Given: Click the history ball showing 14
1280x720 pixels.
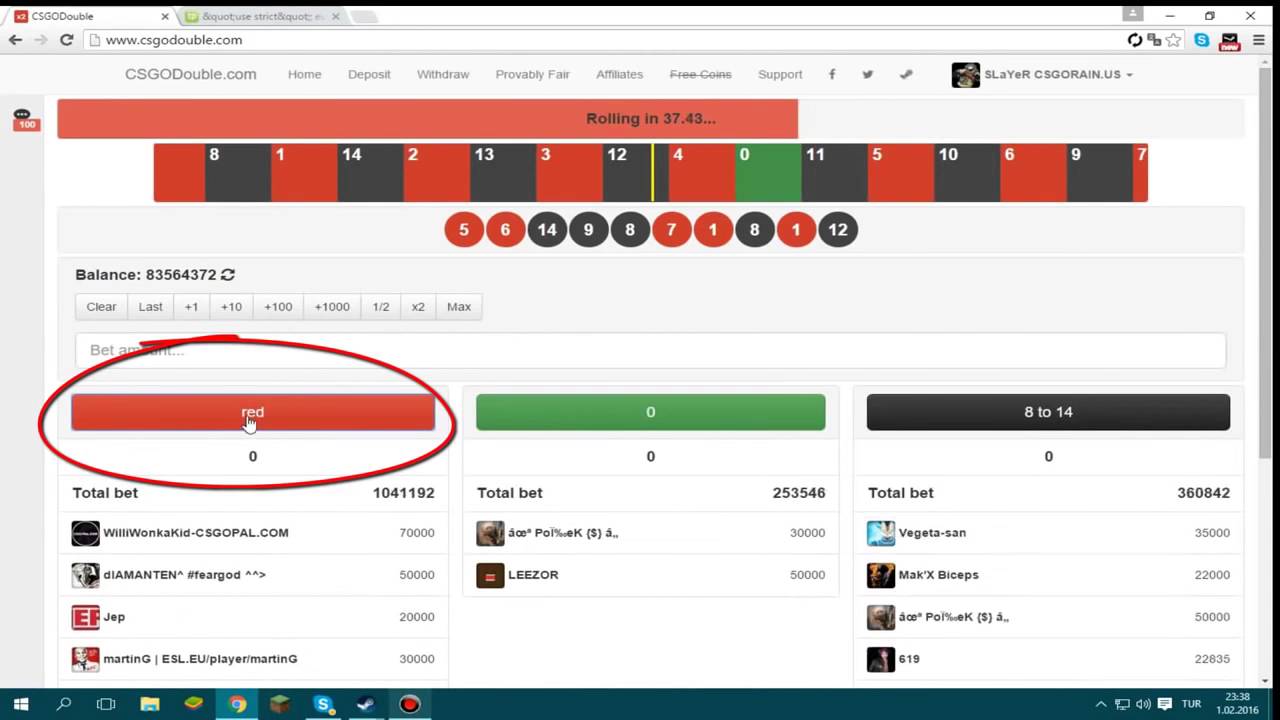Looking at the screenshot, I should click(547, 230).
